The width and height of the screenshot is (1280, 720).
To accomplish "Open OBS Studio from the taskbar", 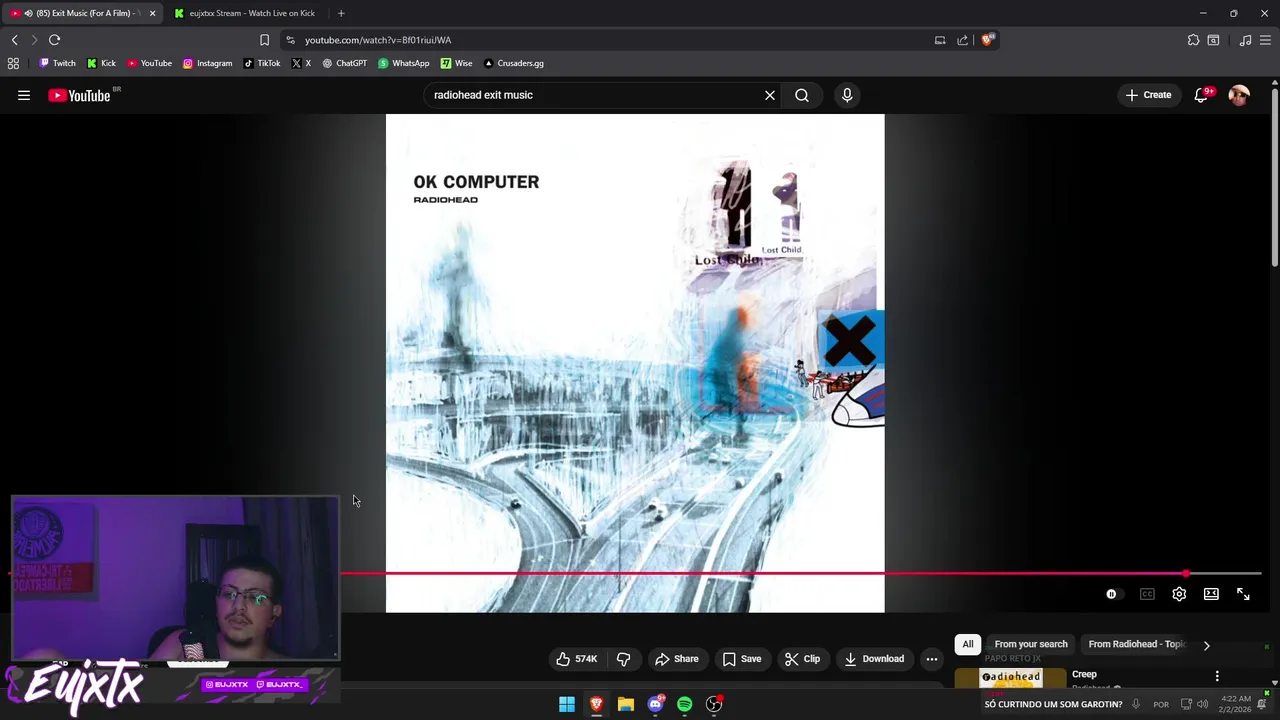I will pyautogui.click(x=714, y=704).
